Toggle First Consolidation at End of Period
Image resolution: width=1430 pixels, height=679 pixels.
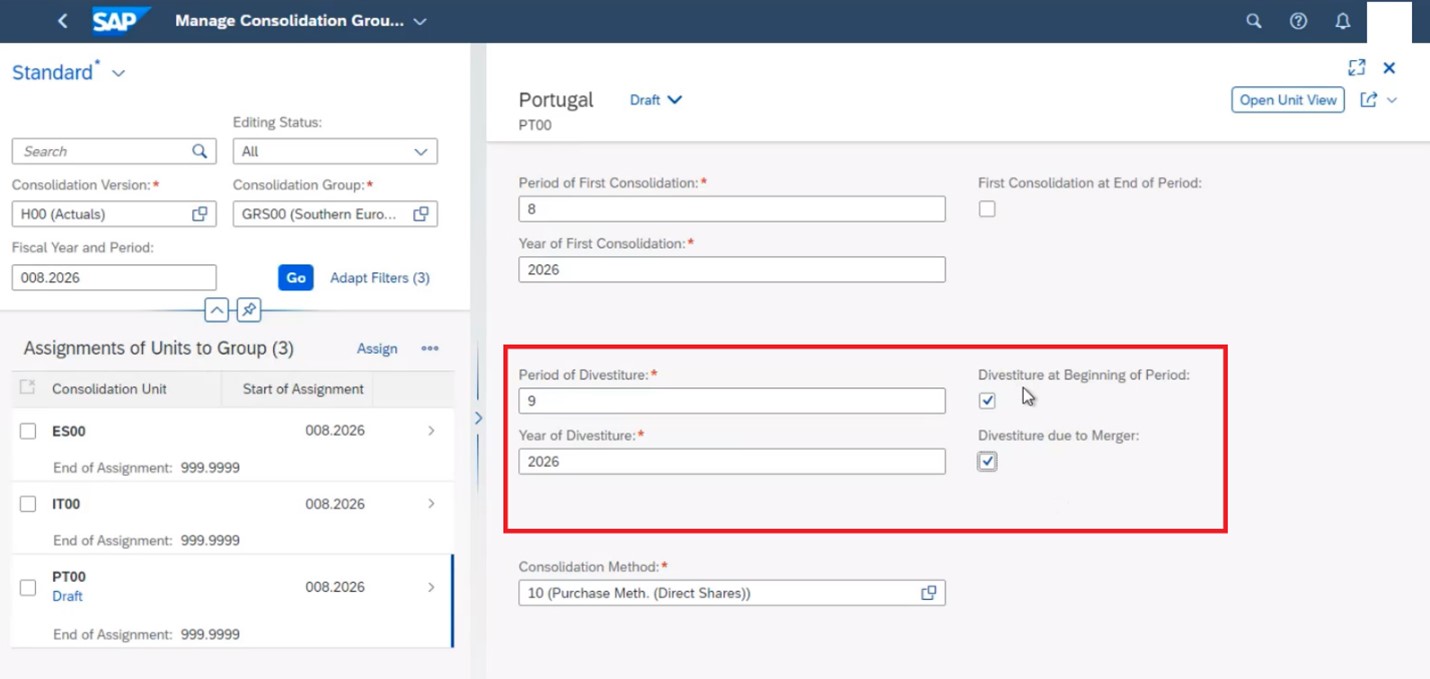[x=987, y=209]
